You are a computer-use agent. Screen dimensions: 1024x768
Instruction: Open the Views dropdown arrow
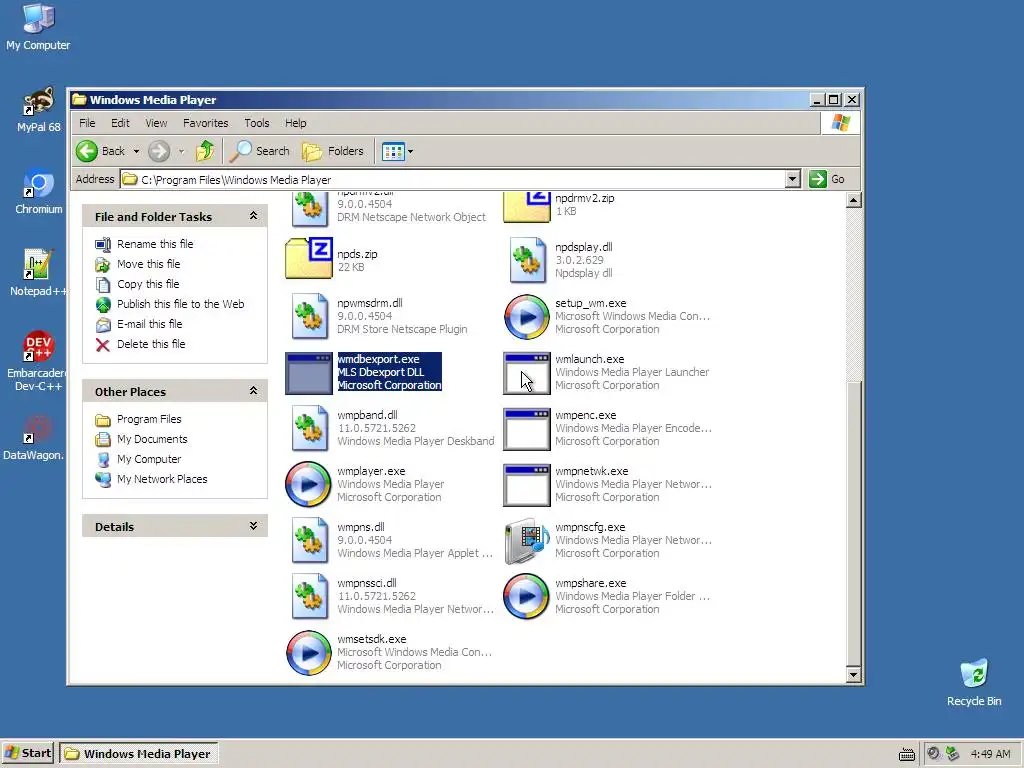[410, 152]
